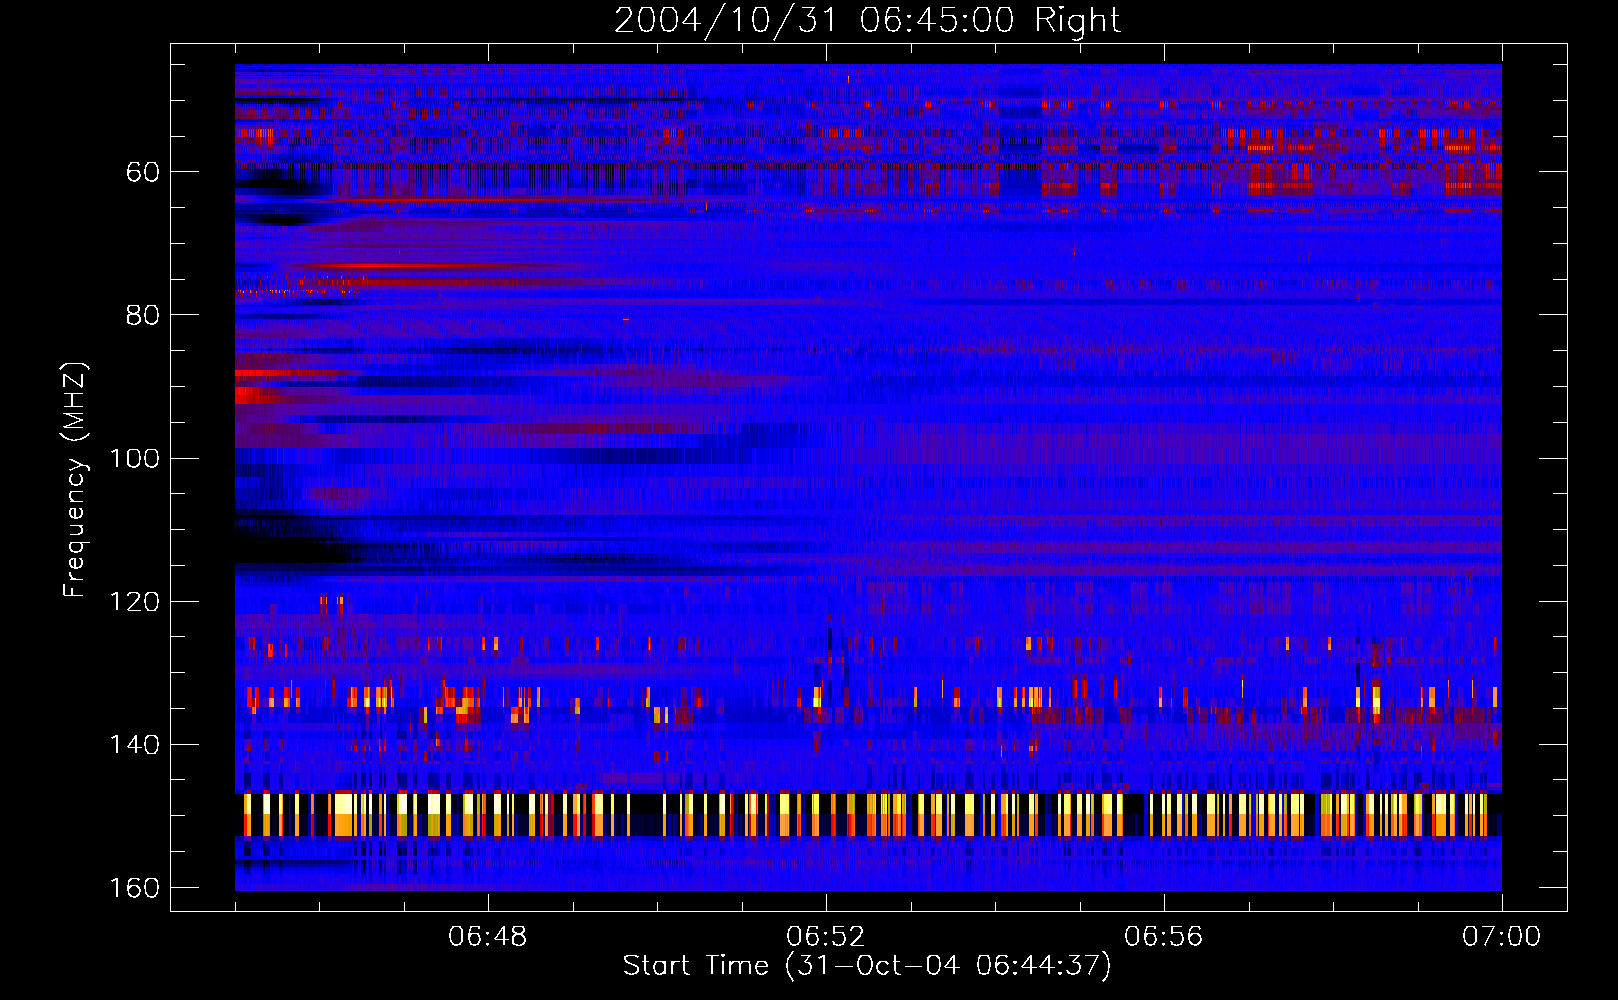The height and width of the screenshot is (1000, 1618).
Task: Click the bright yellow interference band near 150 MHz
Action: [x=868, y=814]
